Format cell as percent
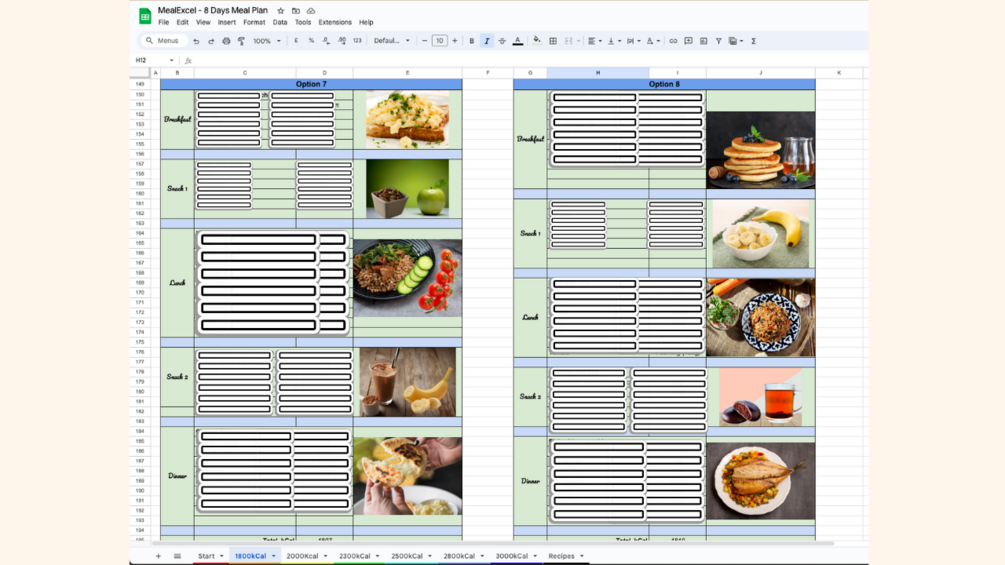The width and height of the screenshot is (1005, 565). tap(311, 41)
